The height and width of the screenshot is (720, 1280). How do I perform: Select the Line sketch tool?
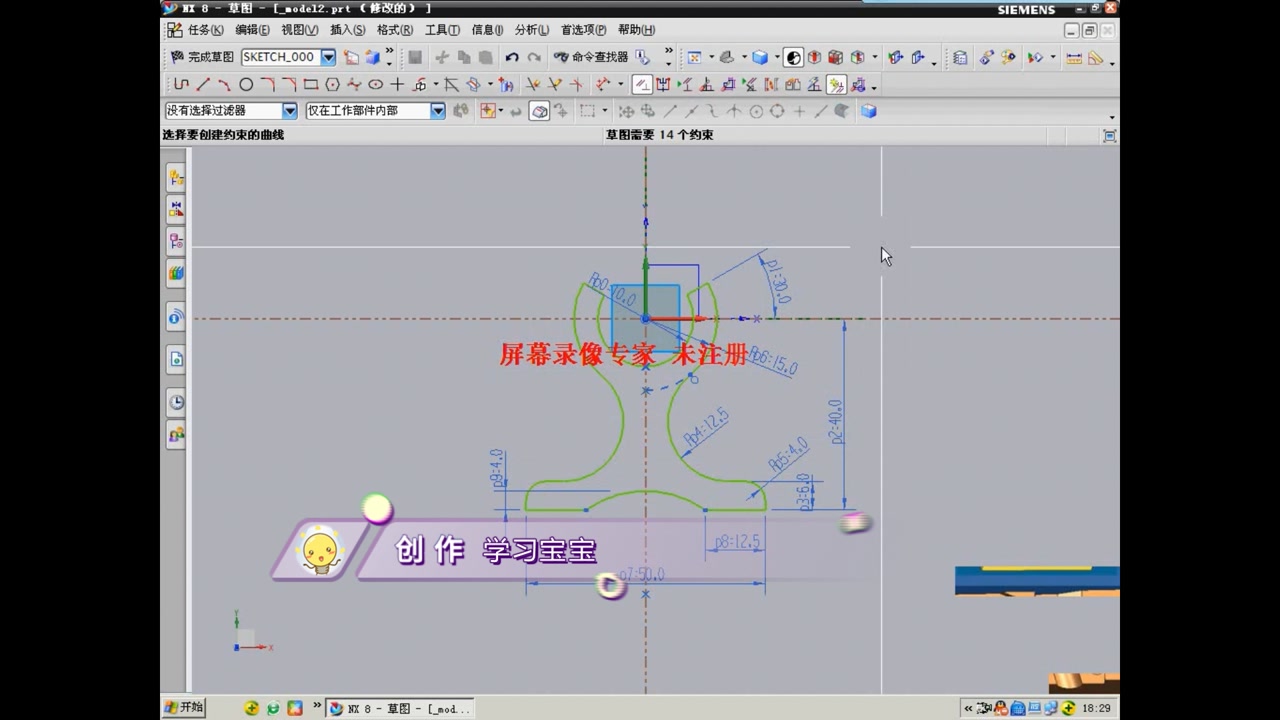click(204, 85)
